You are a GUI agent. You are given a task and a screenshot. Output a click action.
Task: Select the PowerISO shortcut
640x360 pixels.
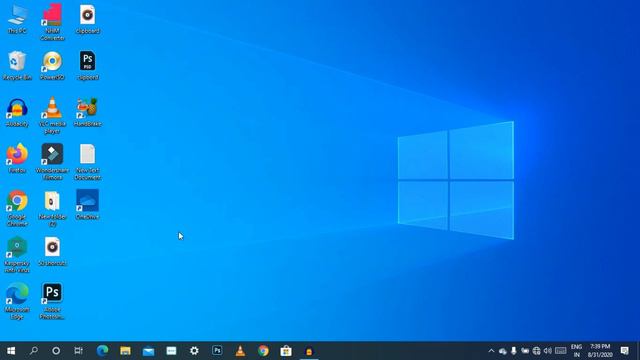point(52,66)
